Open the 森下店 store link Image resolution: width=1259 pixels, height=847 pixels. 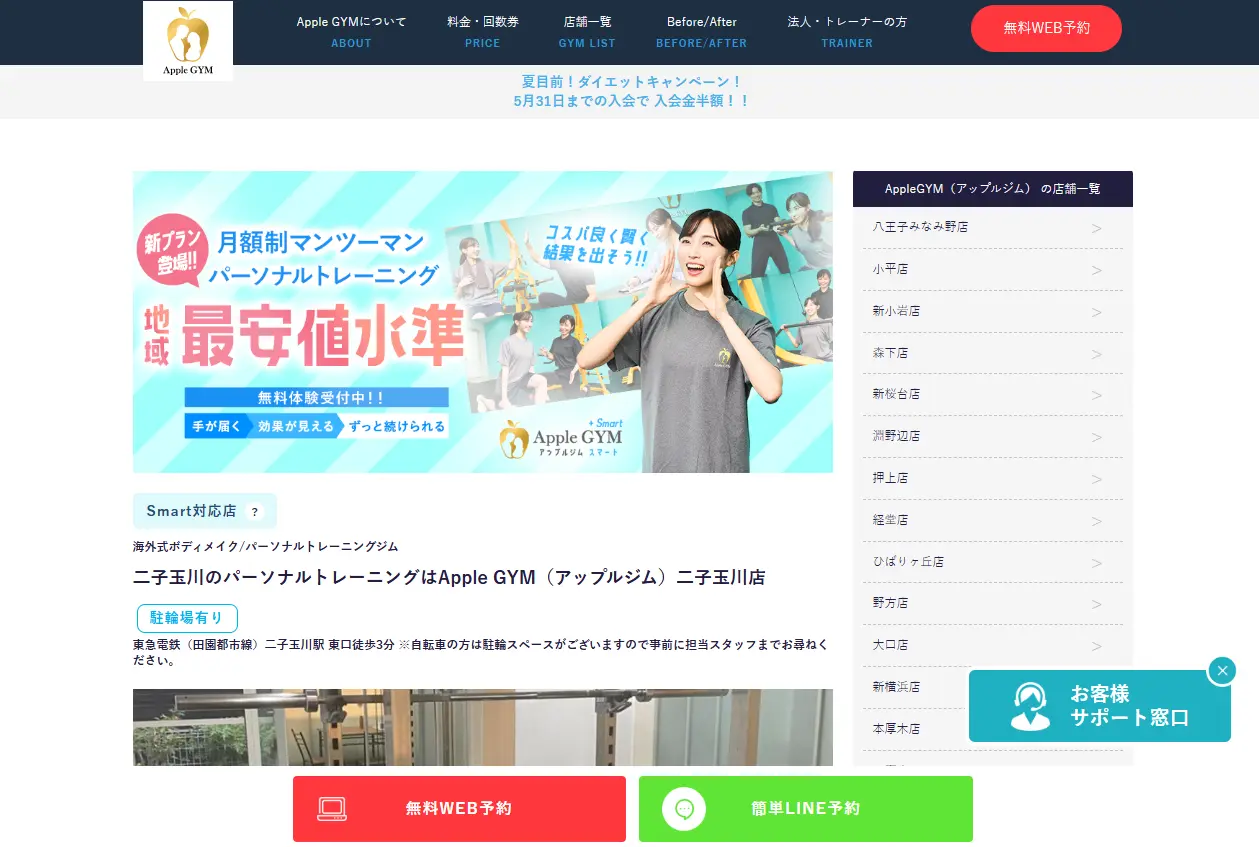click(x=890, y=353)
